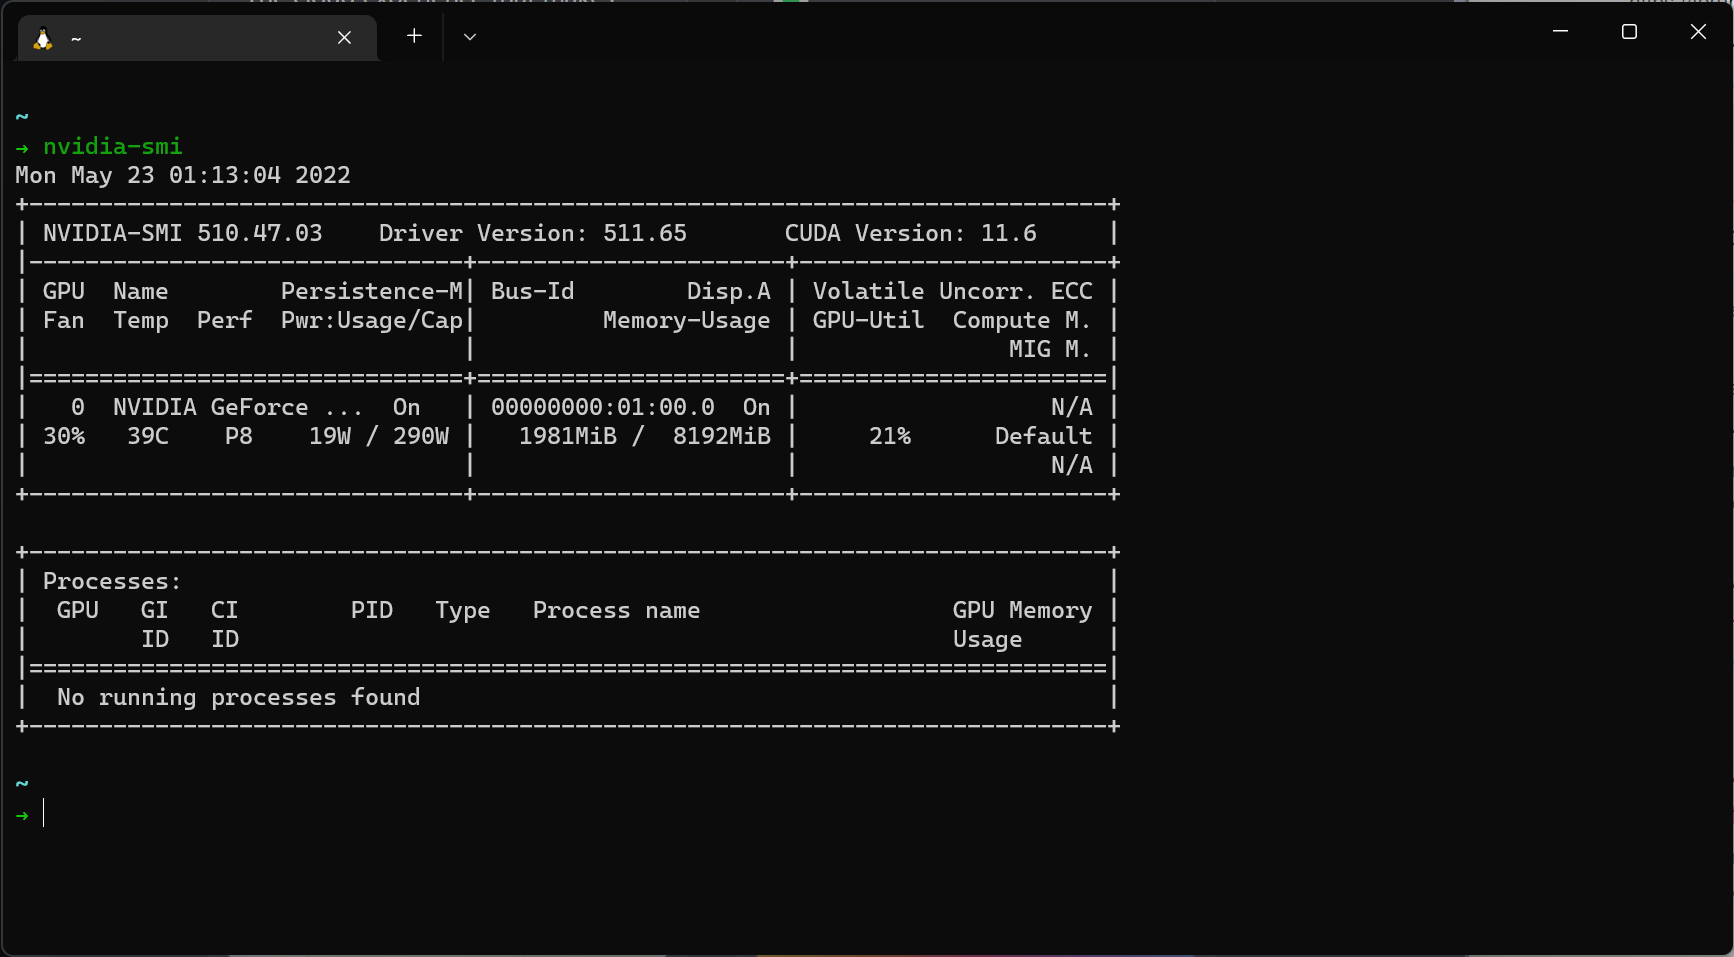Screen dimensions: 1734x957
Task: Click the temperature value "39C"
Action: [148, 437]
